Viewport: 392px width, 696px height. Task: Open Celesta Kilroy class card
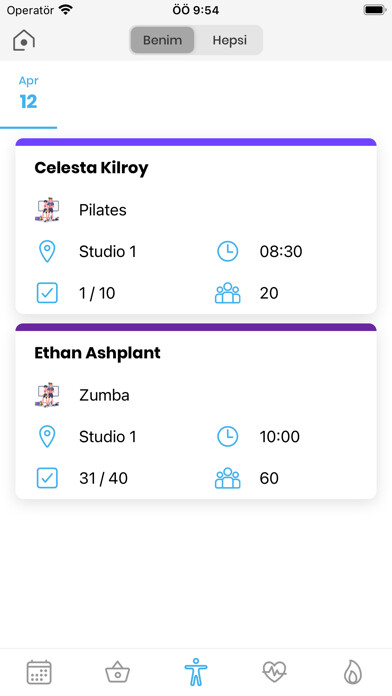coord(196,226)
